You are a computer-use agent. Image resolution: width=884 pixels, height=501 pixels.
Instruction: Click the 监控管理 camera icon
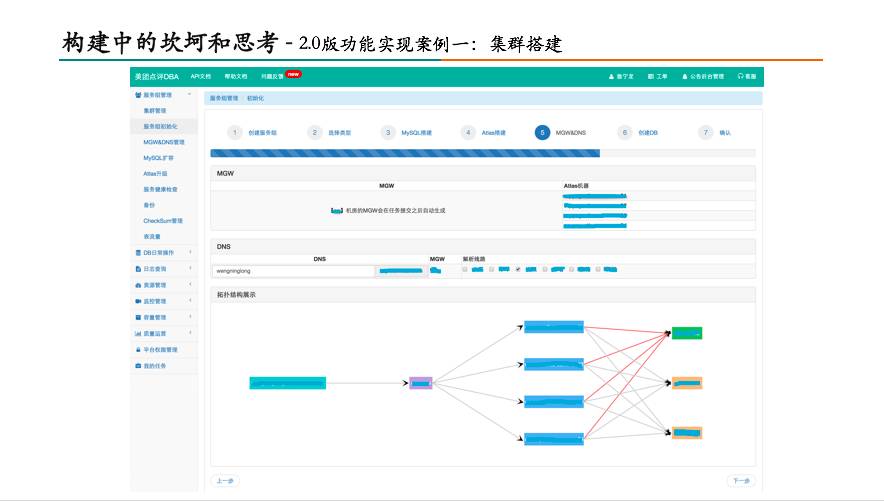coord(138,302)
